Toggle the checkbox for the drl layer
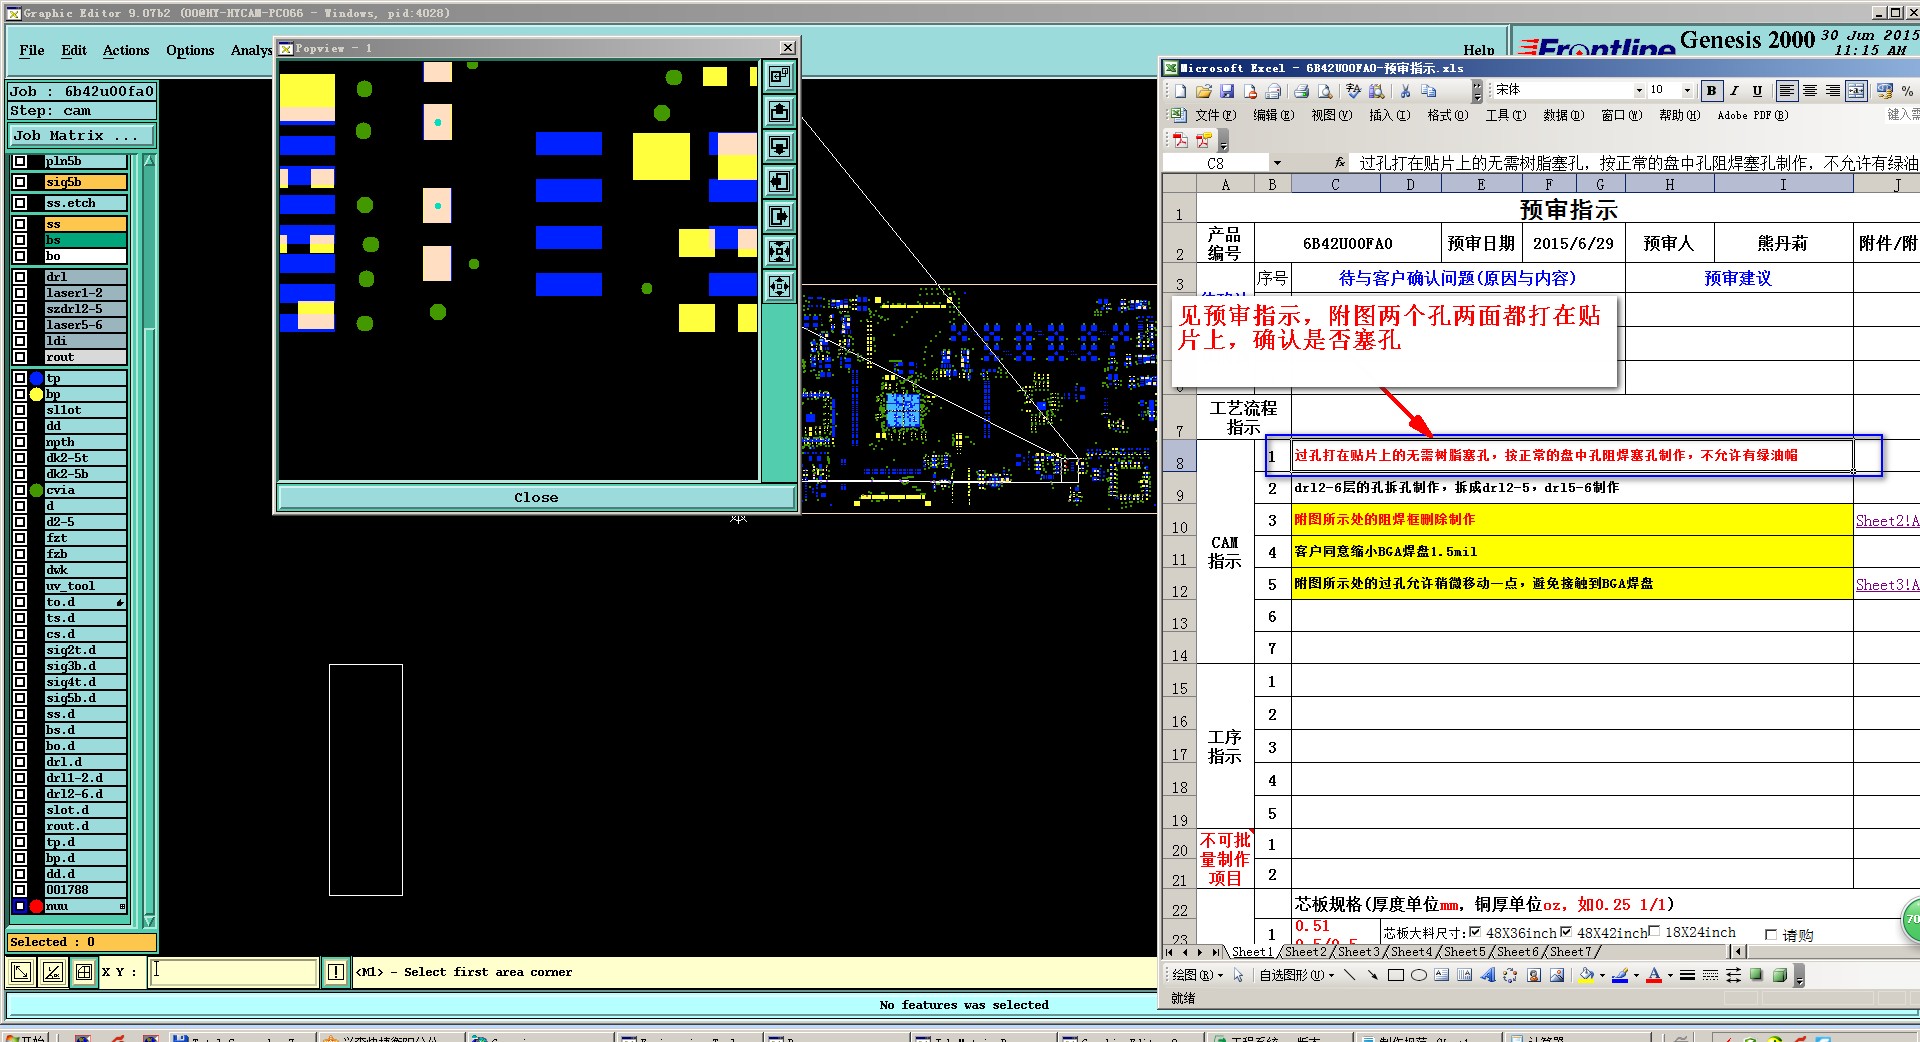Screen dimensions: 1920x1042 pyautogui.click(x=20, y=277)
